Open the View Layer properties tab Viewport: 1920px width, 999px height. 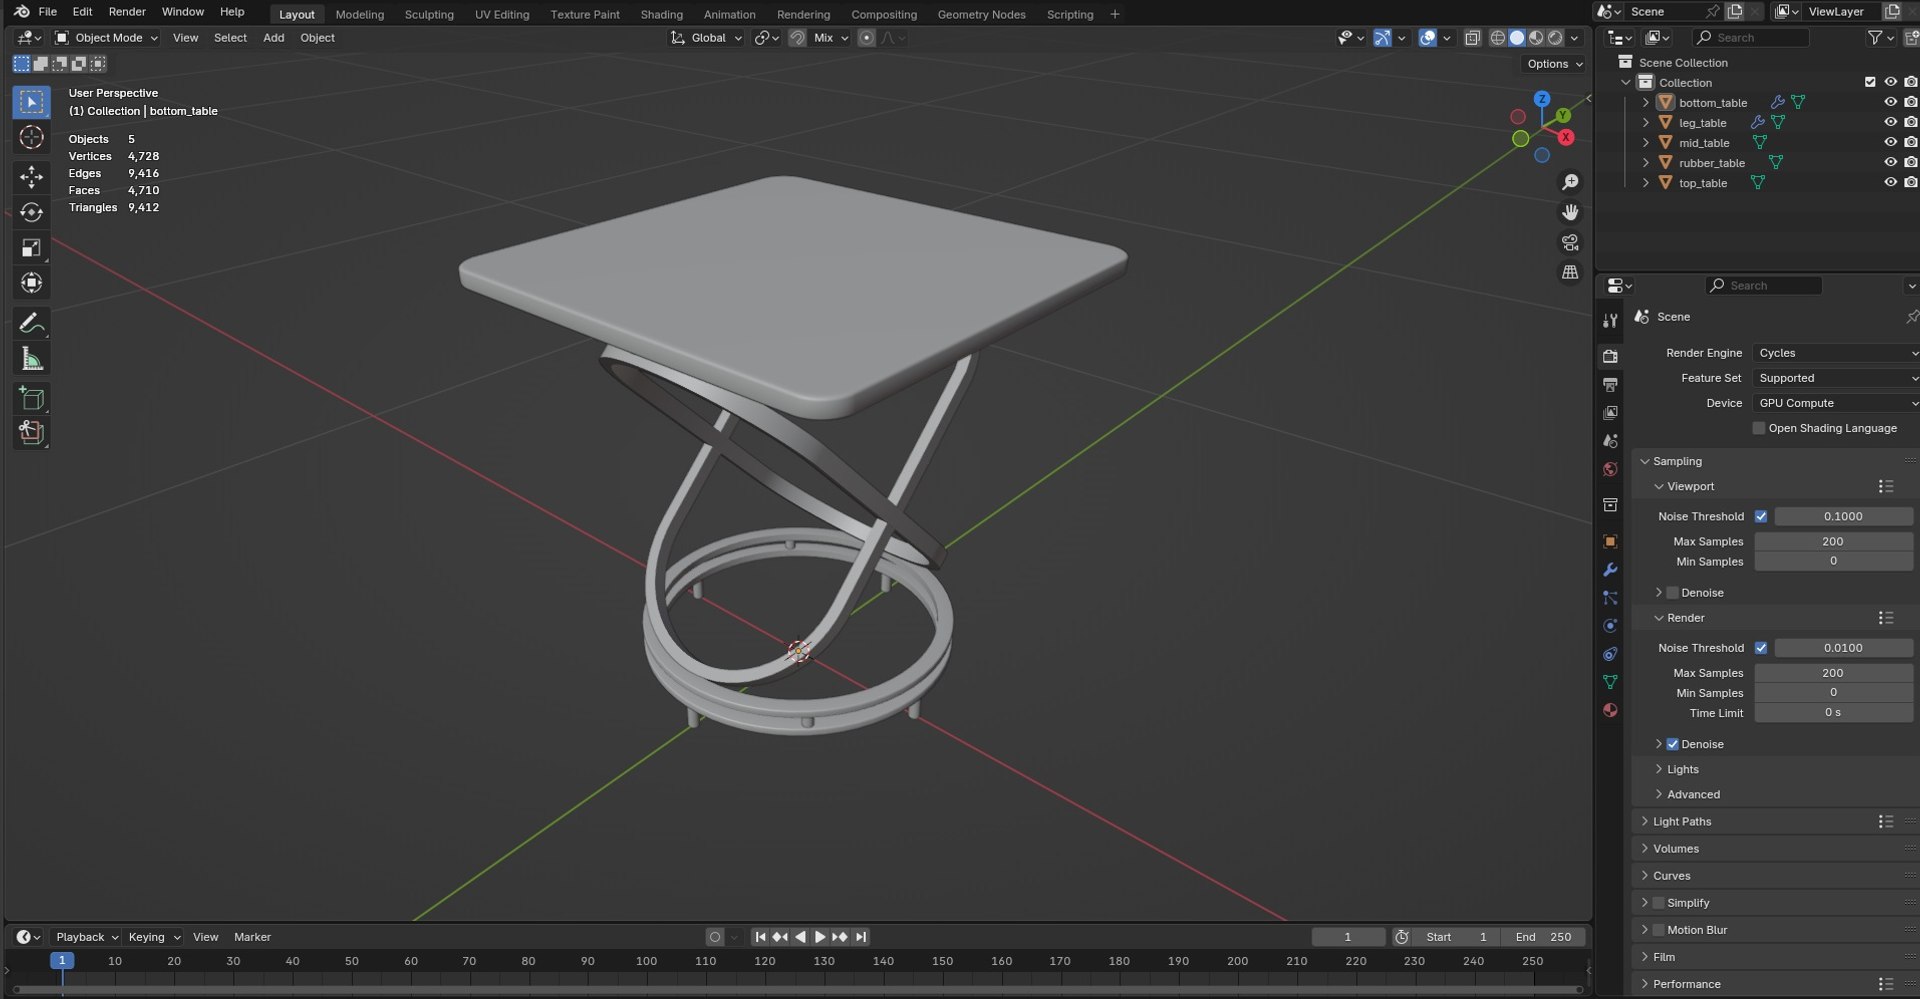(x=1610, y=412)
